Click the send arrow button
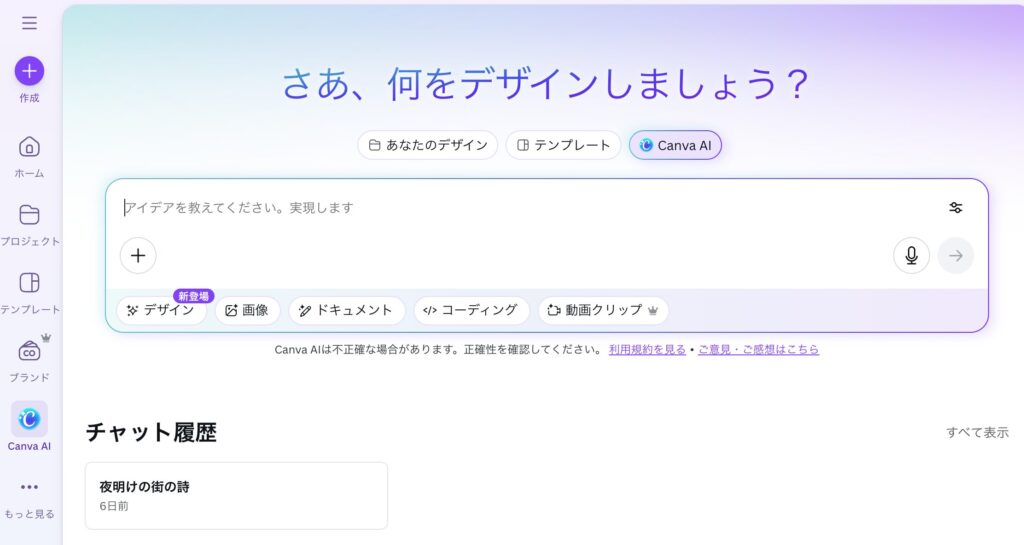1024x545 pixels. click(955, 255)
